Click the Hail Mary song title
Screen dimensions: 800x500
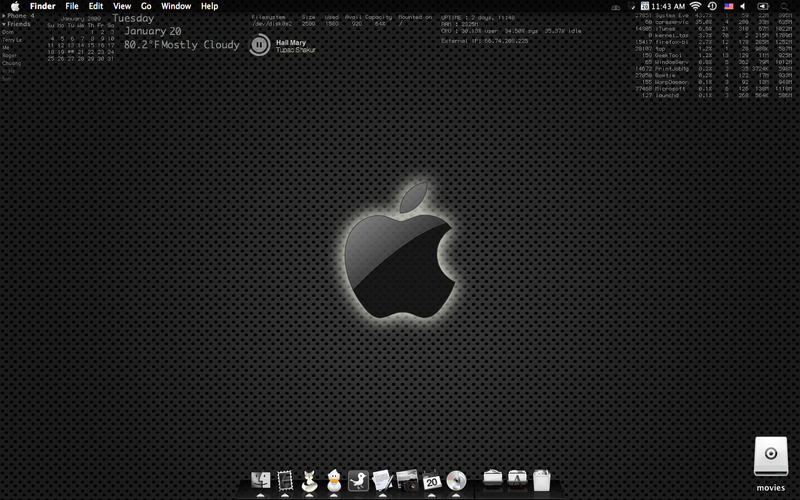[x=291, y=42]
